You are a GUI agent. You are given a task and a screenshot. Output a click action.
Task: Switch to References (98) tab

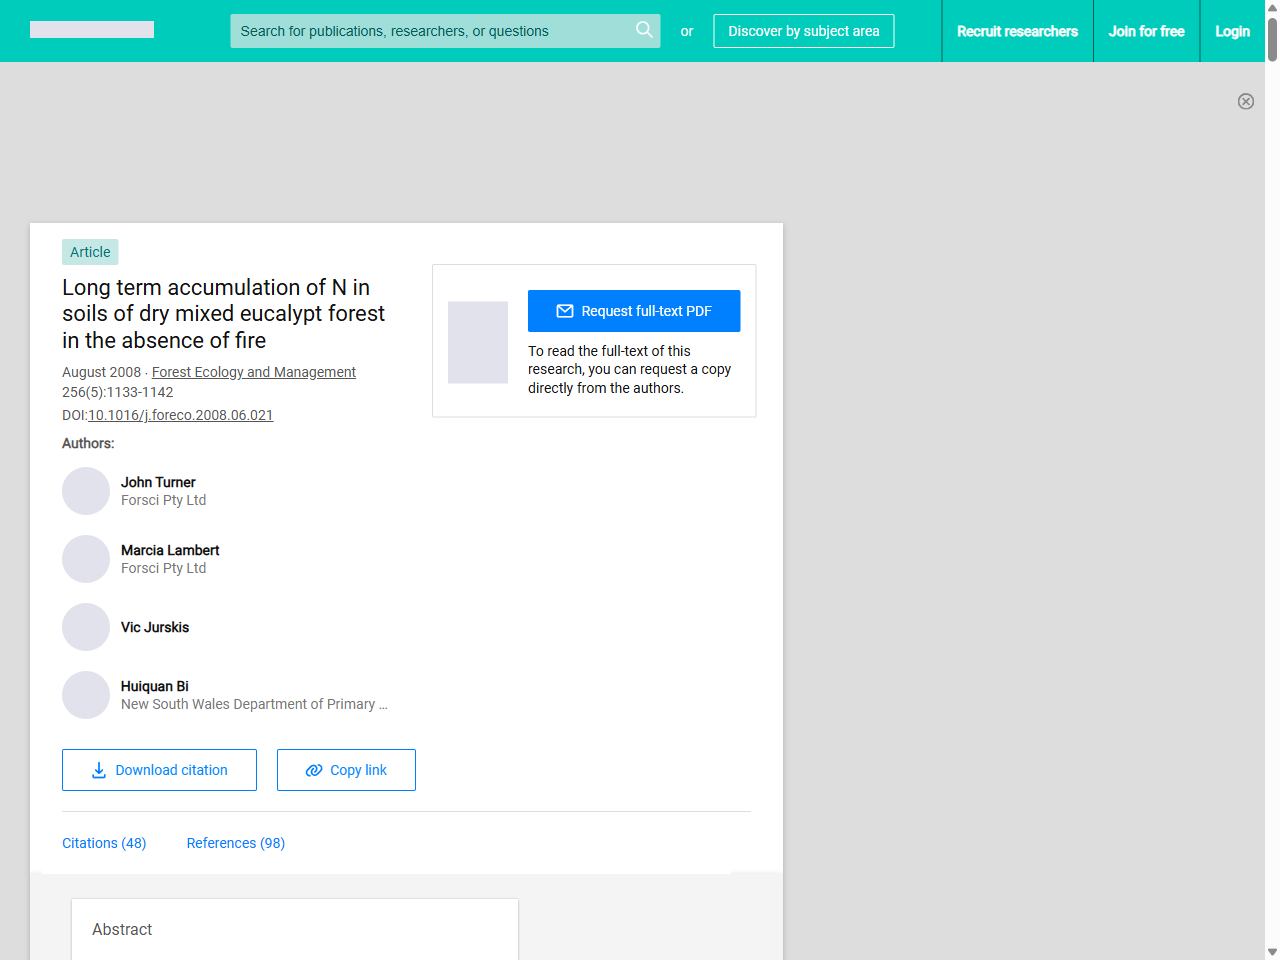pos(236,843)
